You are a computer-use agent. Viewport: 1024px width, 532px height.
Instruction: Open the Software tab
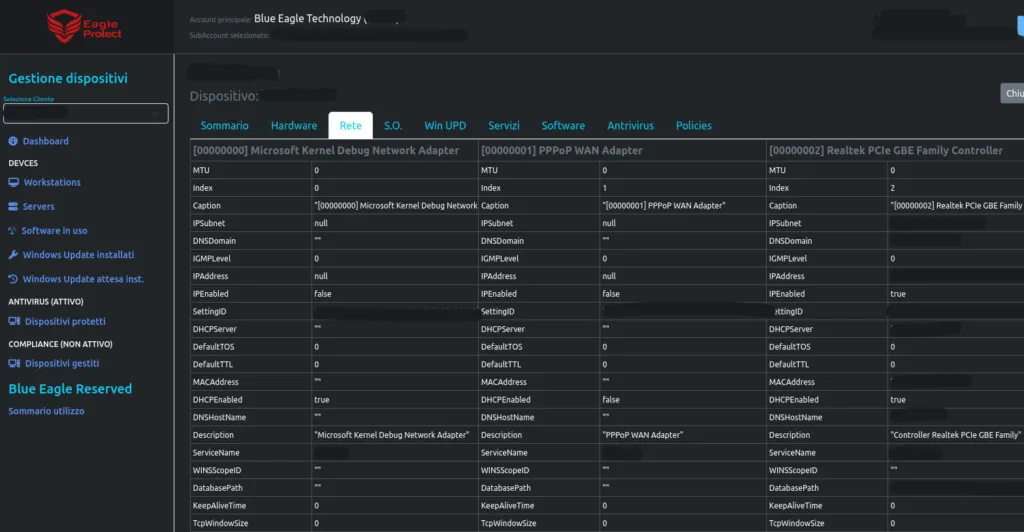coord(563,125)
